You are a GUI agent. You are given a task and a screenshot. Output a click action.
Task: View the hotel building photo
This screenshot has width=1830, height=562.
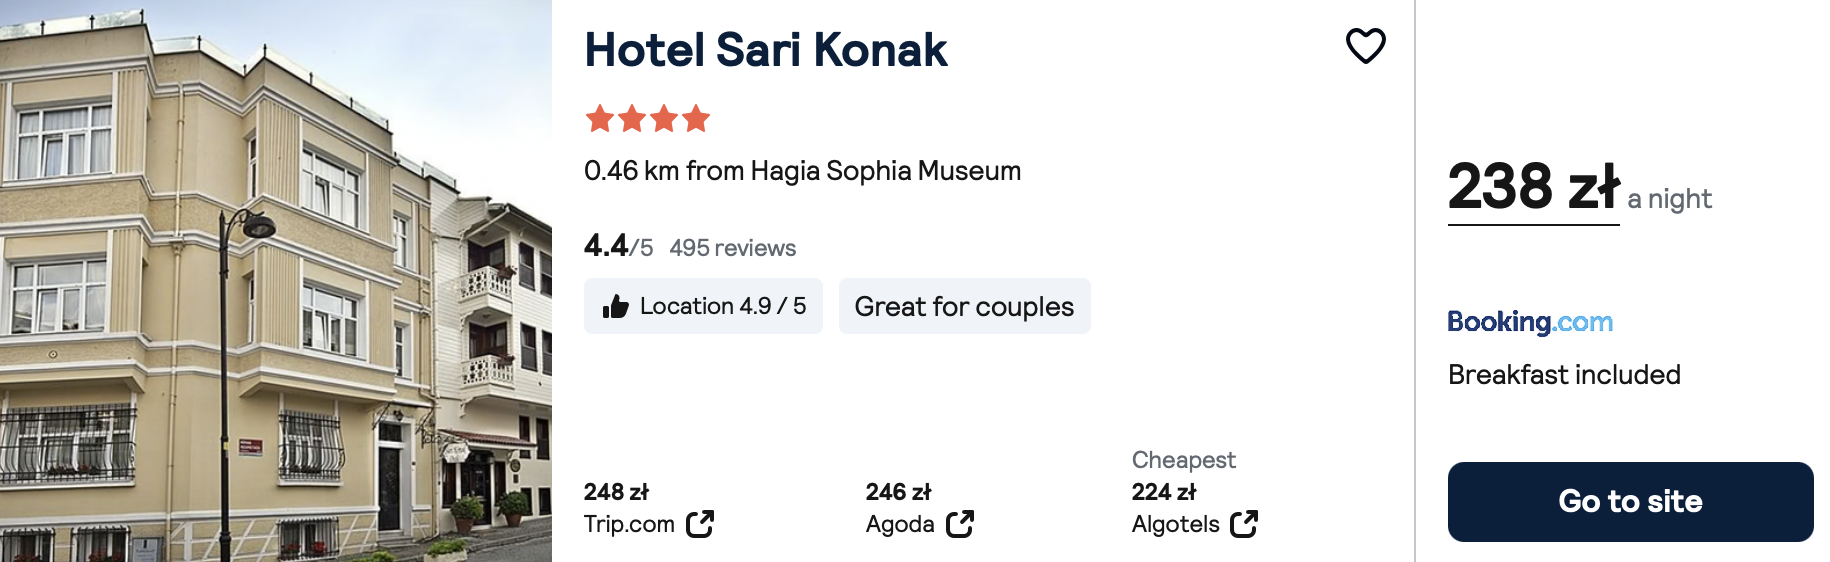(x=276, y=281)
